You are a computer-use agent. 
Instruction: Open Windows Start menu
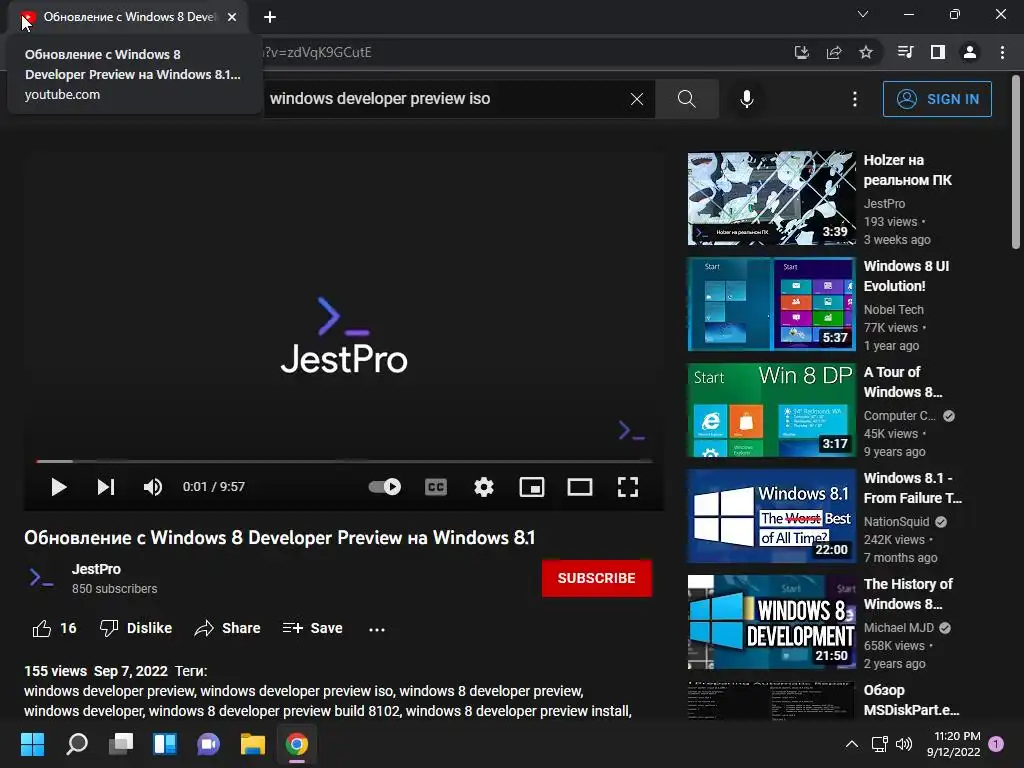32,744
